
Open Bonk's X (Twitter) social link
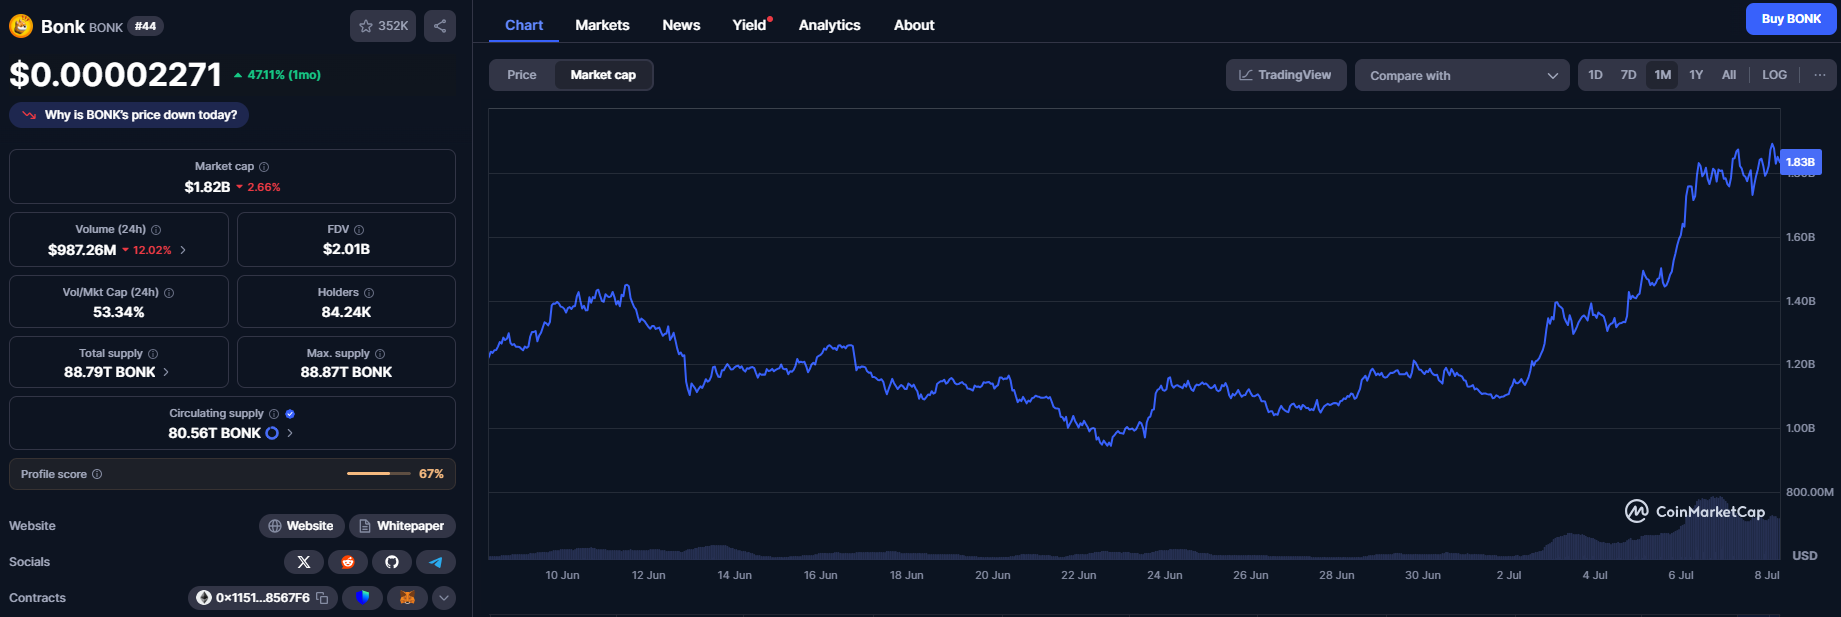pos(304,562)
